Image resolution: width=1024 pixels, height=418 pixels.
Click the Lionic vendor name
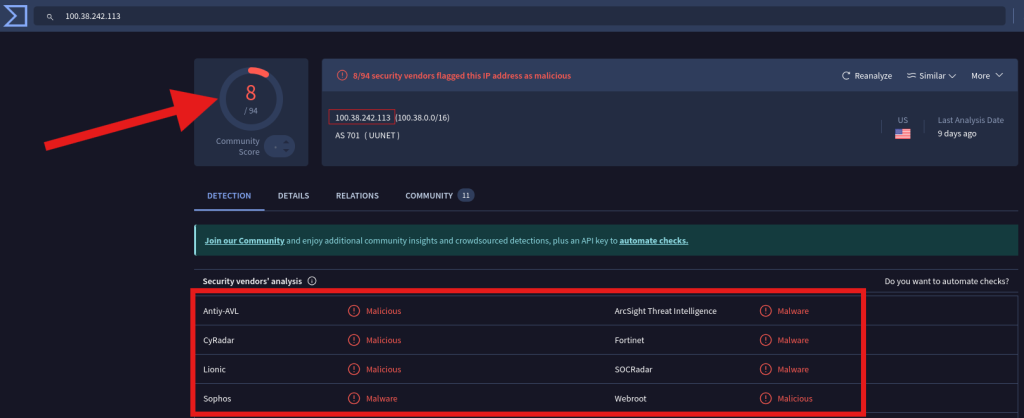(x=214, y=370)
